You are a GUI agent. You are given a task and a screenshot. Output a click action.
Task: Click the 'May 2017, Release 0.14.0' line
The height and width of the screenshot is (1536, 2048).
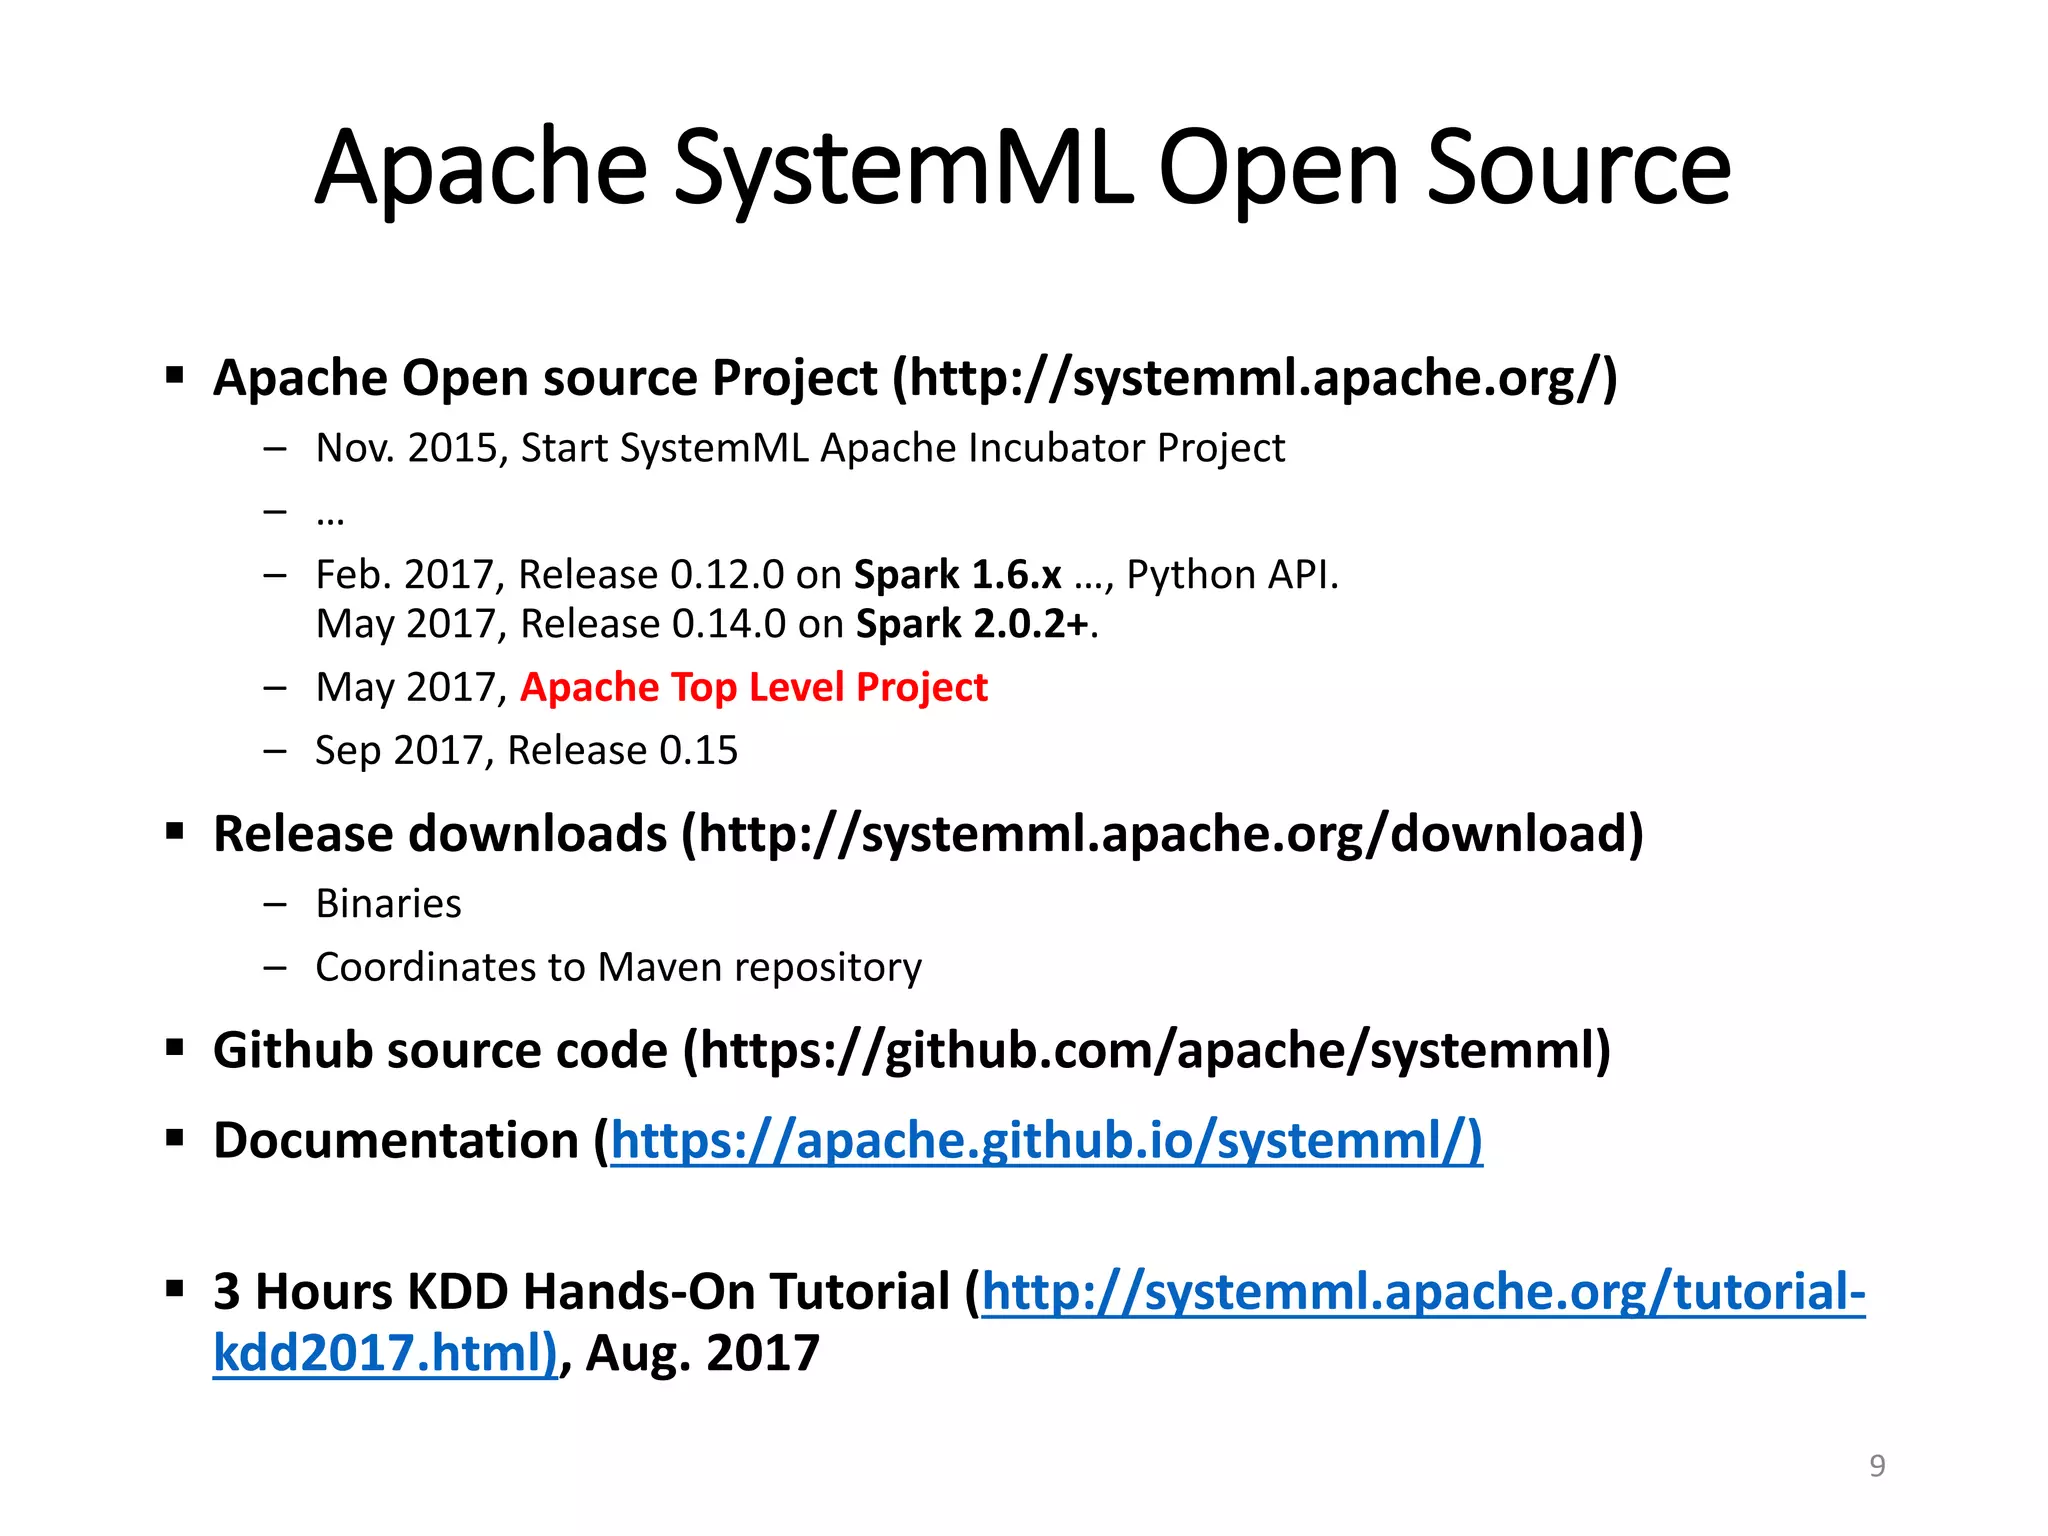coord(707,624)
